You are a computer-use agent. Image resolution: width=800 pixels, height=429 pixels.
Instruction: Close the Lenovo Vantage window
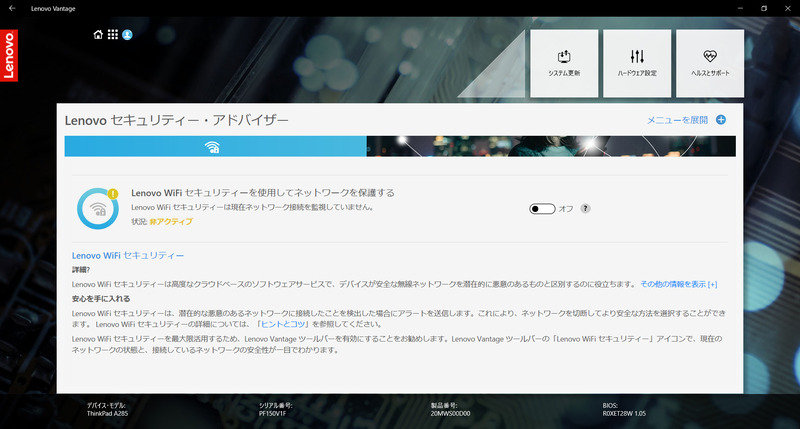click(x=788, y=8)
